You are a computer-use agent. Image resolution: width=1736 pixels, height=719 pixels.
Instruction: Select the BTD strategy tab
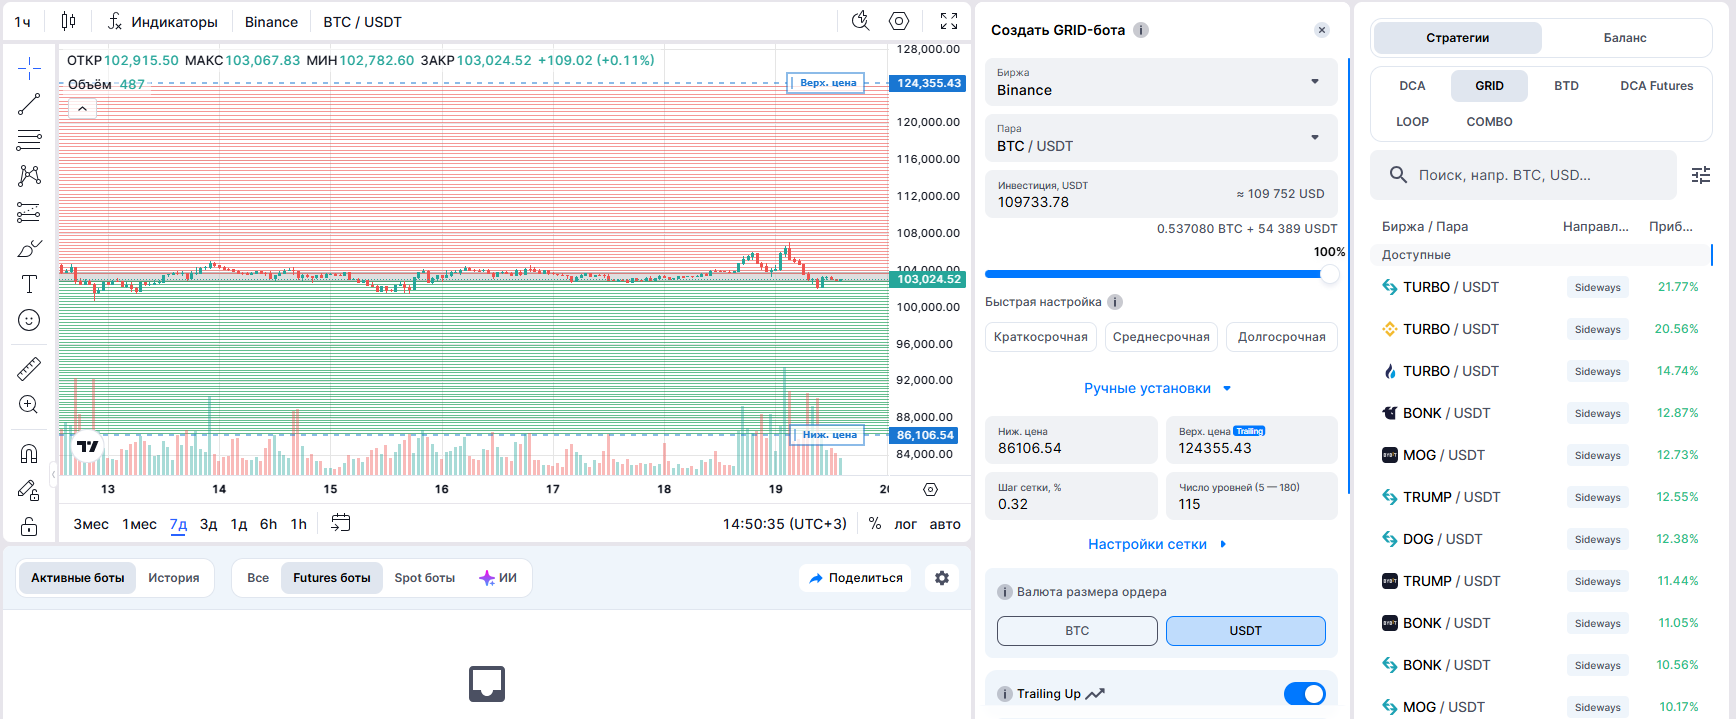coord(1566,86)
